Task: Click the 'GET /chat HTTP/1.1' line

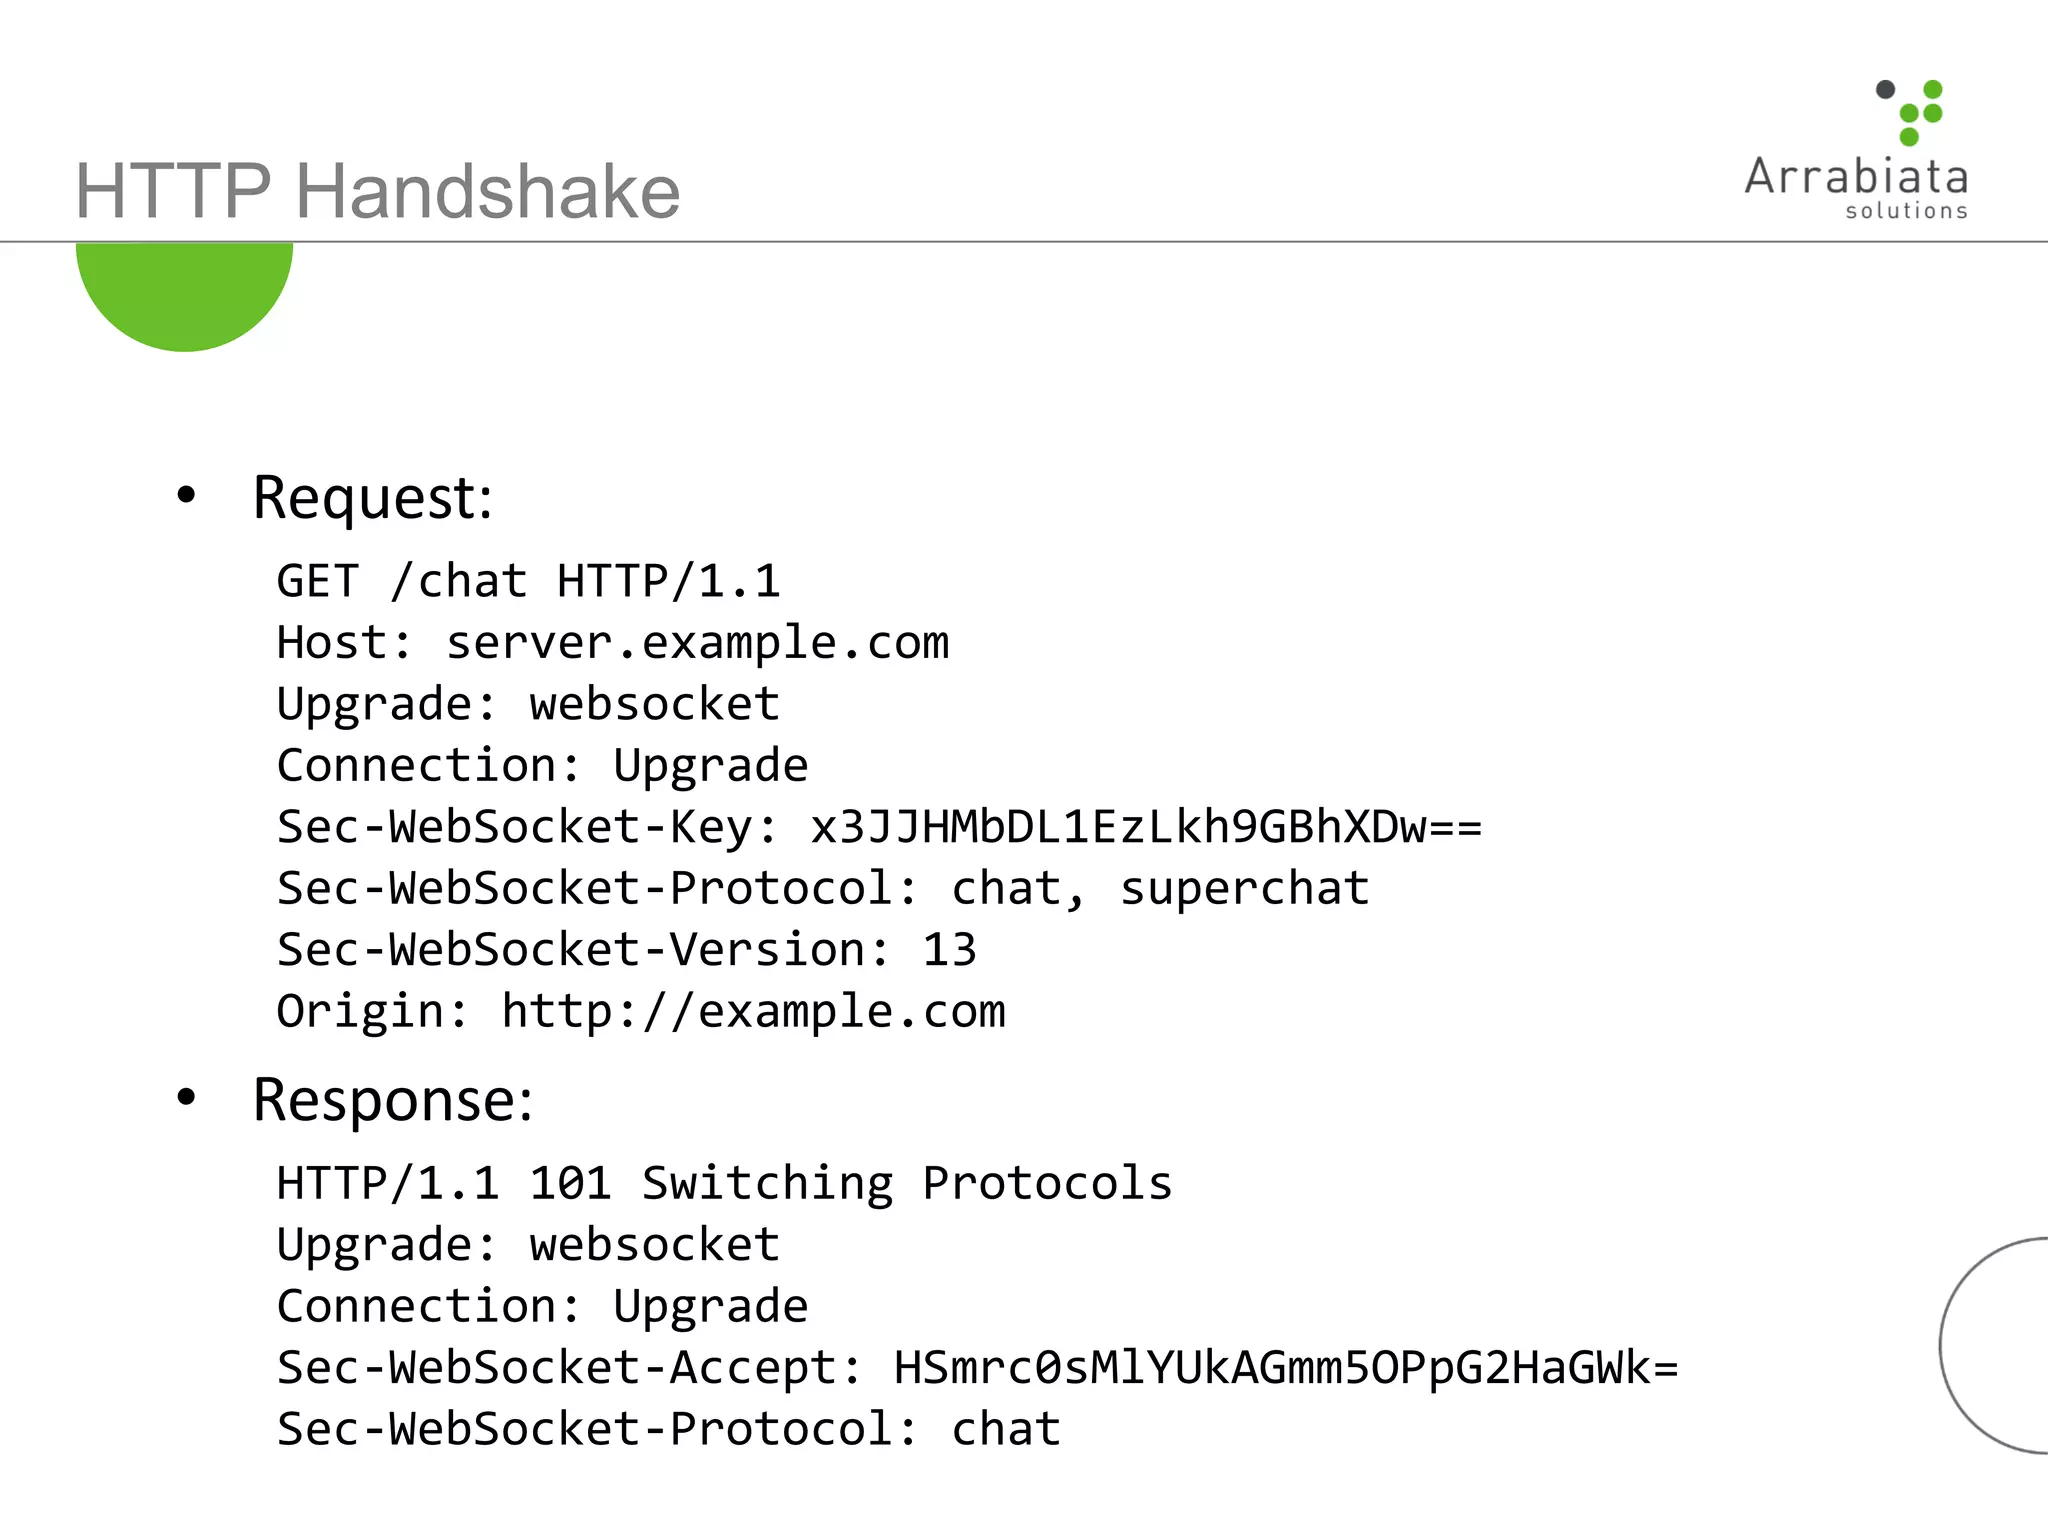Action: (x=528, y=581)
